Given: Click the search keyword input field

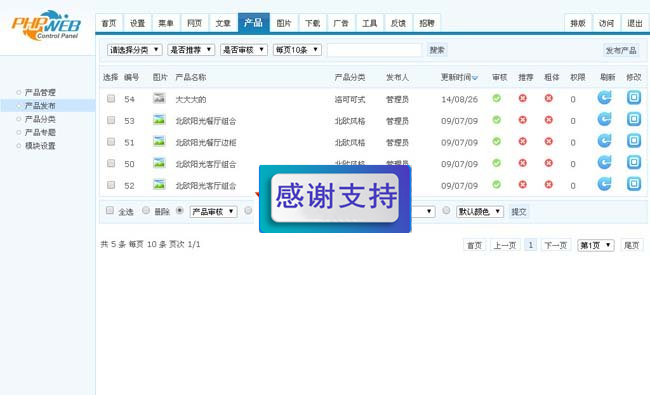Looking at the screenshot, I should pyautogui.click(x=375, y=50).
